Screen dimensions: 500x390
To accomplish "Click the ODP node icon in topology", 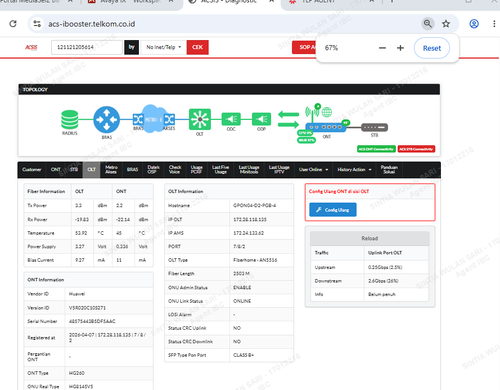I will point(261,119).
